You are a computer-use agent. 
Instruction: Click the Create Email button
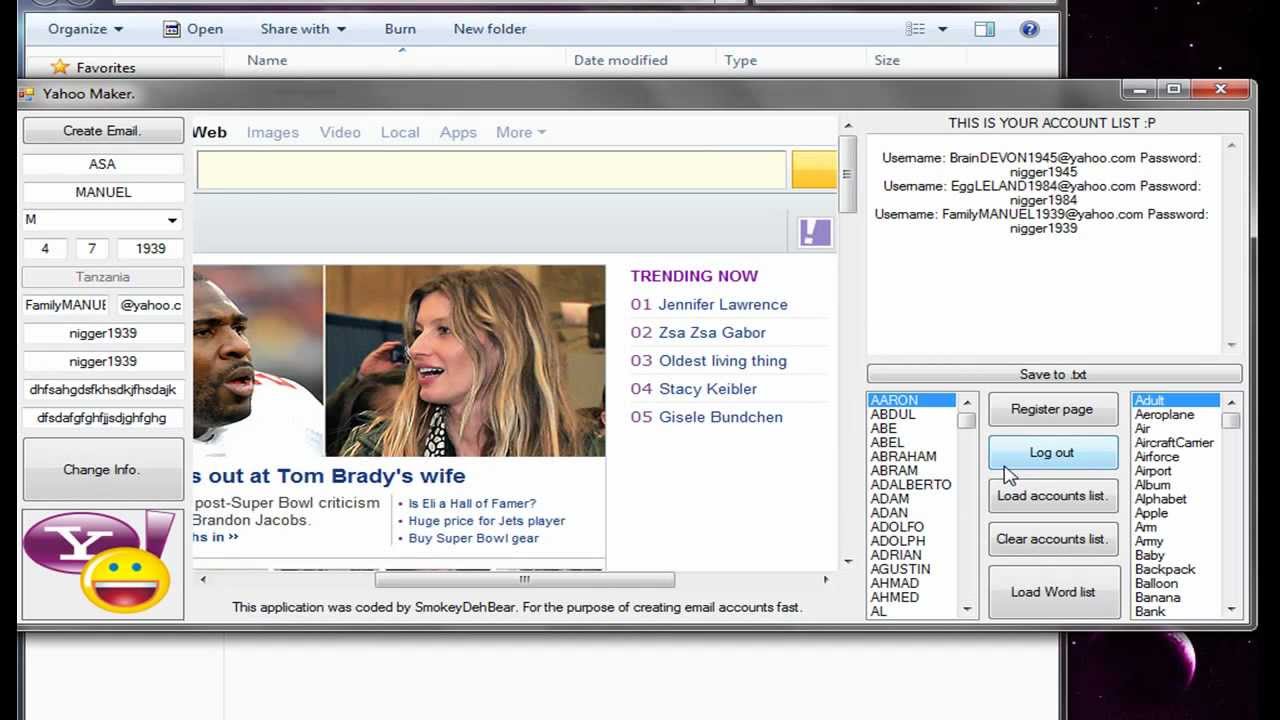pyautogui.click(x=103, y=131)
